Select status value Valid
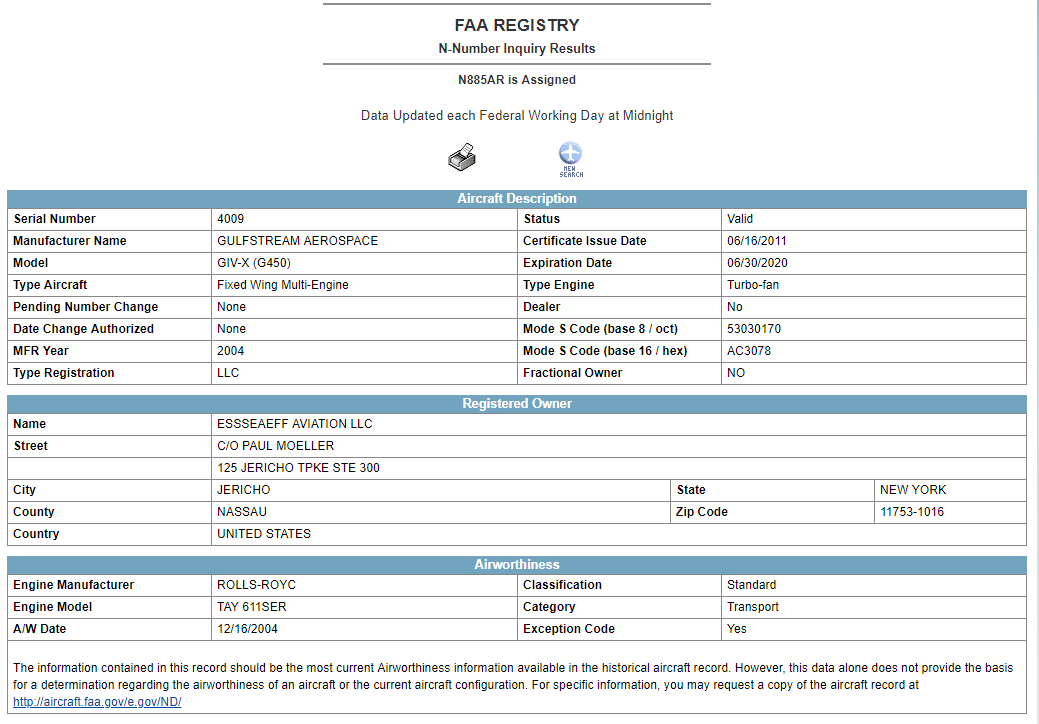1039x724 pixels. 739,219
